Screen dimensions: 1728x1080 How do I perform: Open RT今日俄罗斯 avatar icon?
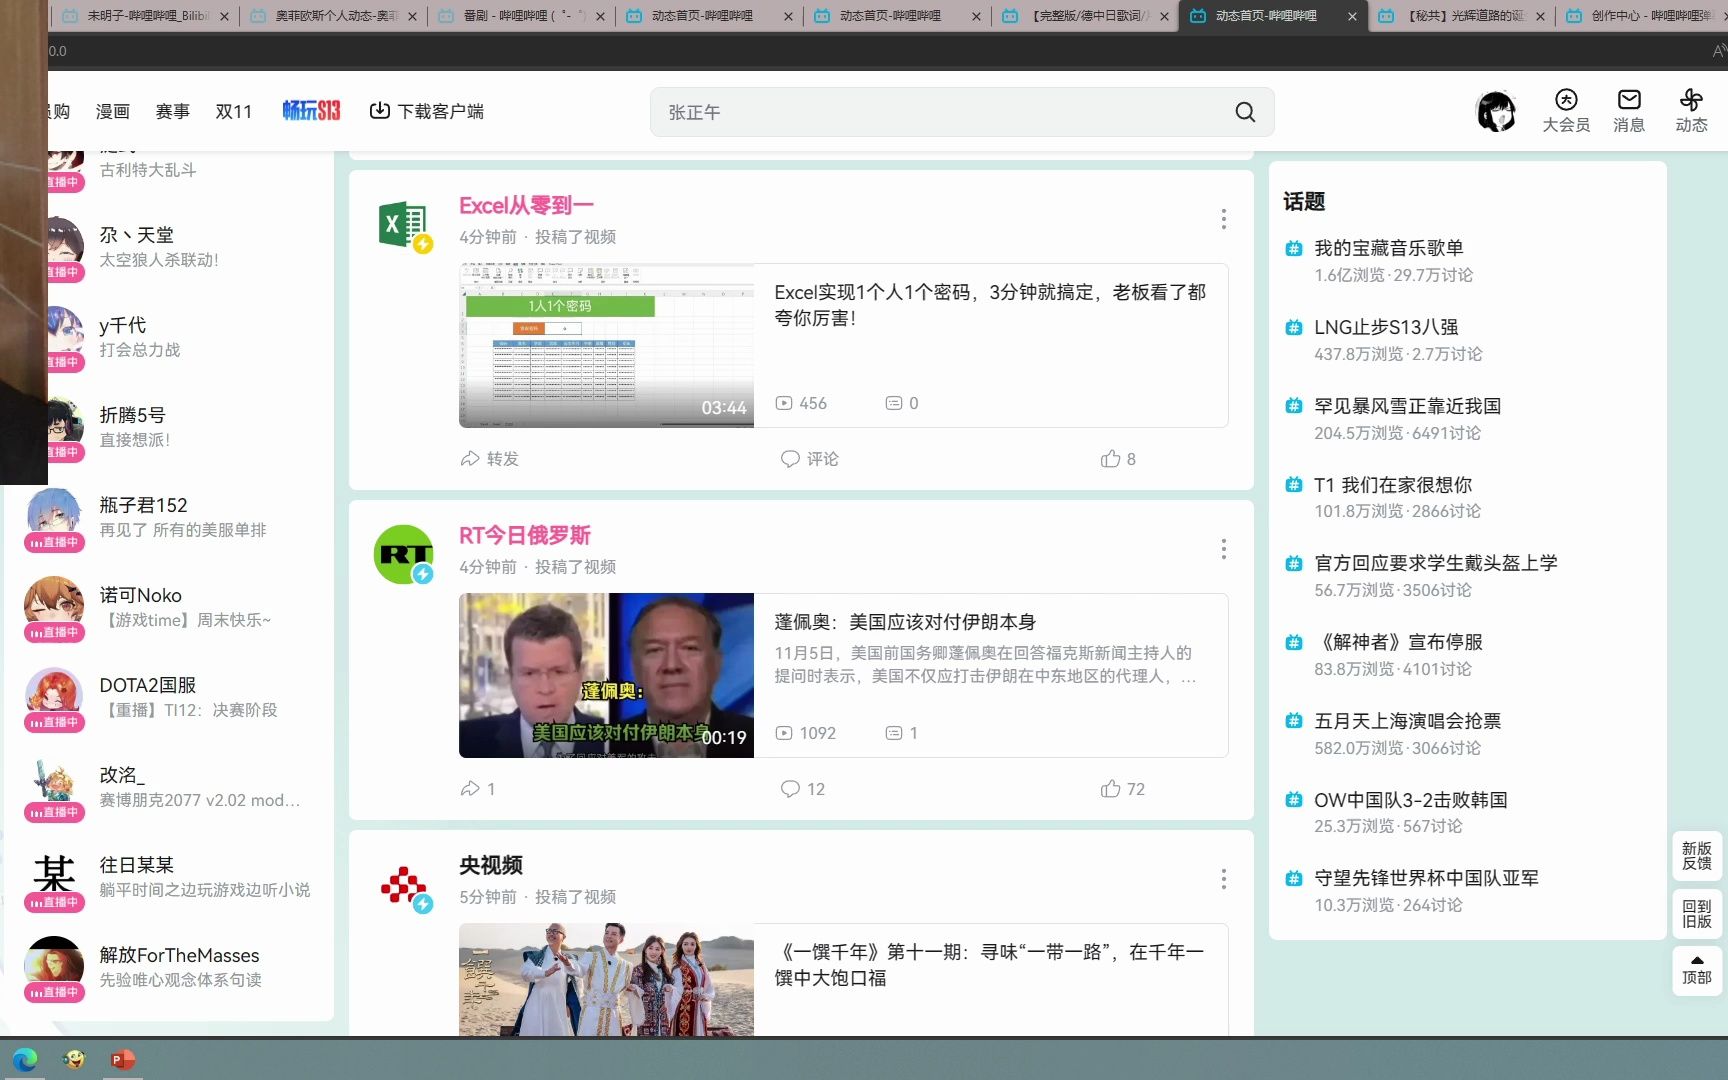coord(404,554)
